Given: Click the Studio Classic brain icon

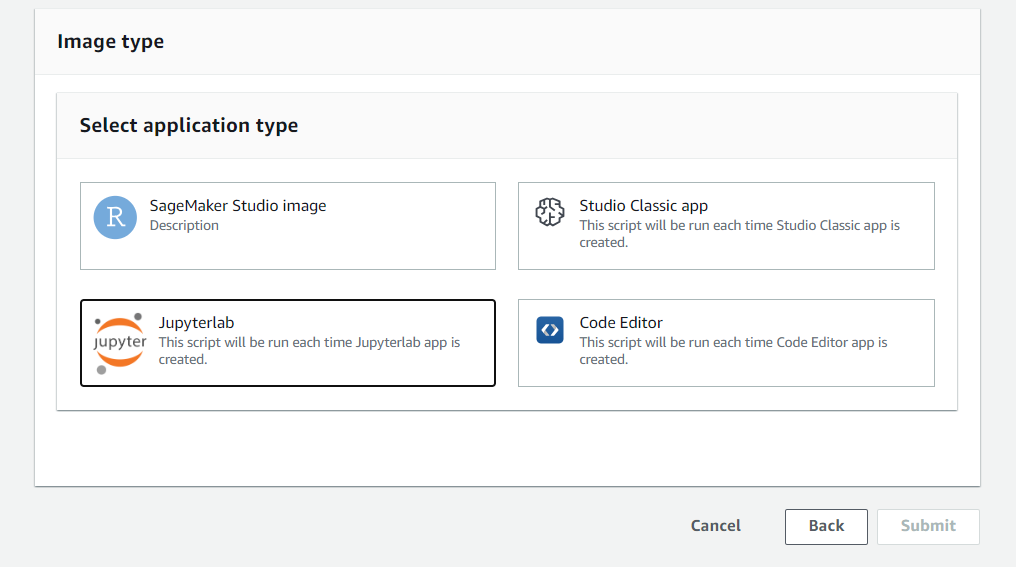Looking at the screenshot, I should point(550,212).
